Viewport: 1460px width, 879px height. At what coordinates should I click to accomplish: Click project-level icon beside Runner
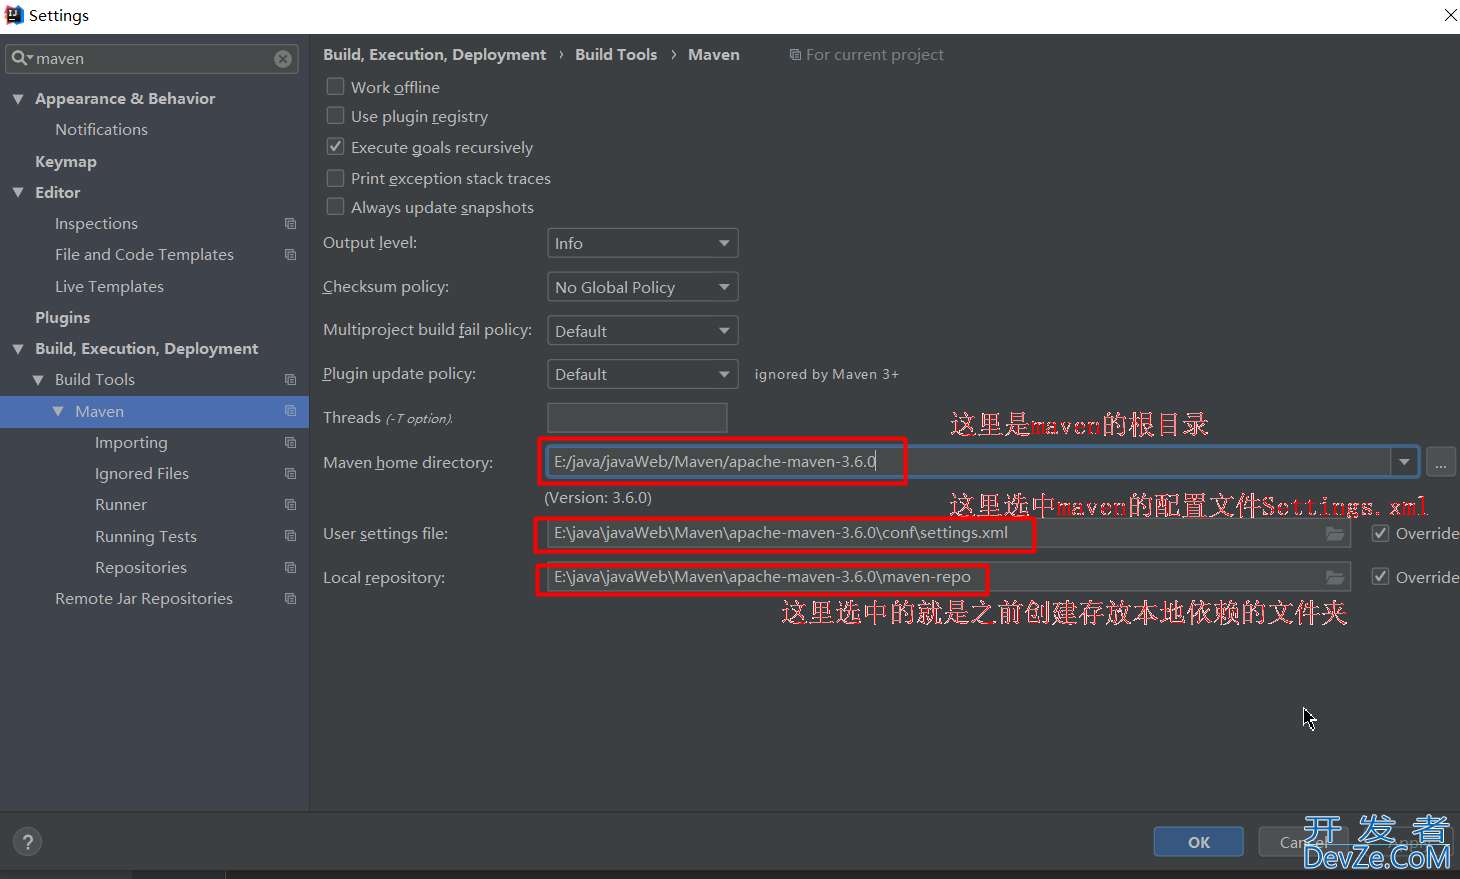point(290,504)
